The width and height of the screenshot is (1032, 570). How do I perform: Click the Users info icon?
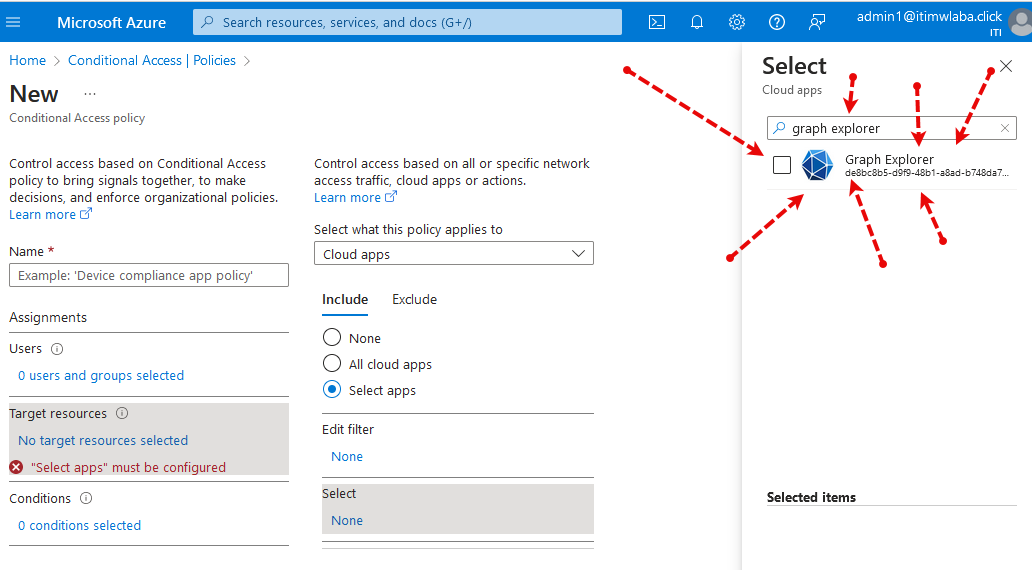57,349
